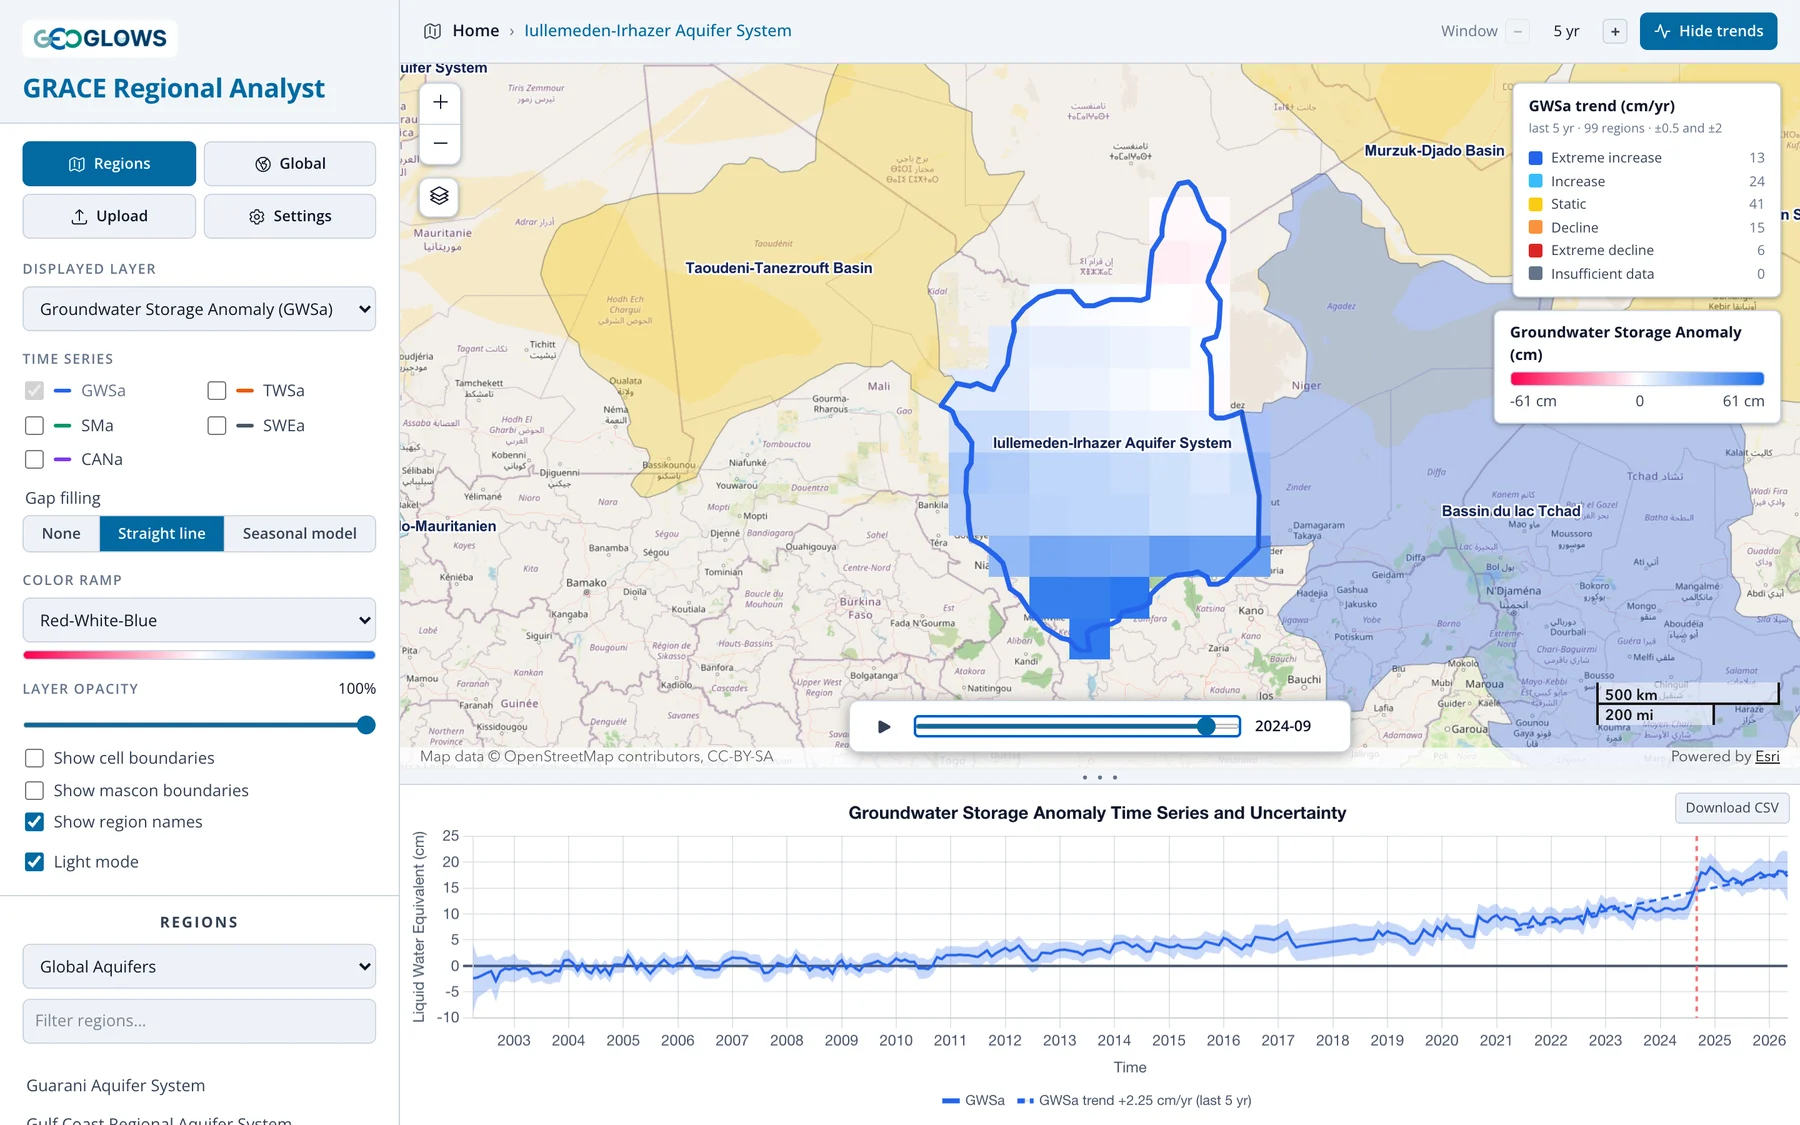1800x1125 pixels.
Task: Play the time animation
Action: (884, 726)
